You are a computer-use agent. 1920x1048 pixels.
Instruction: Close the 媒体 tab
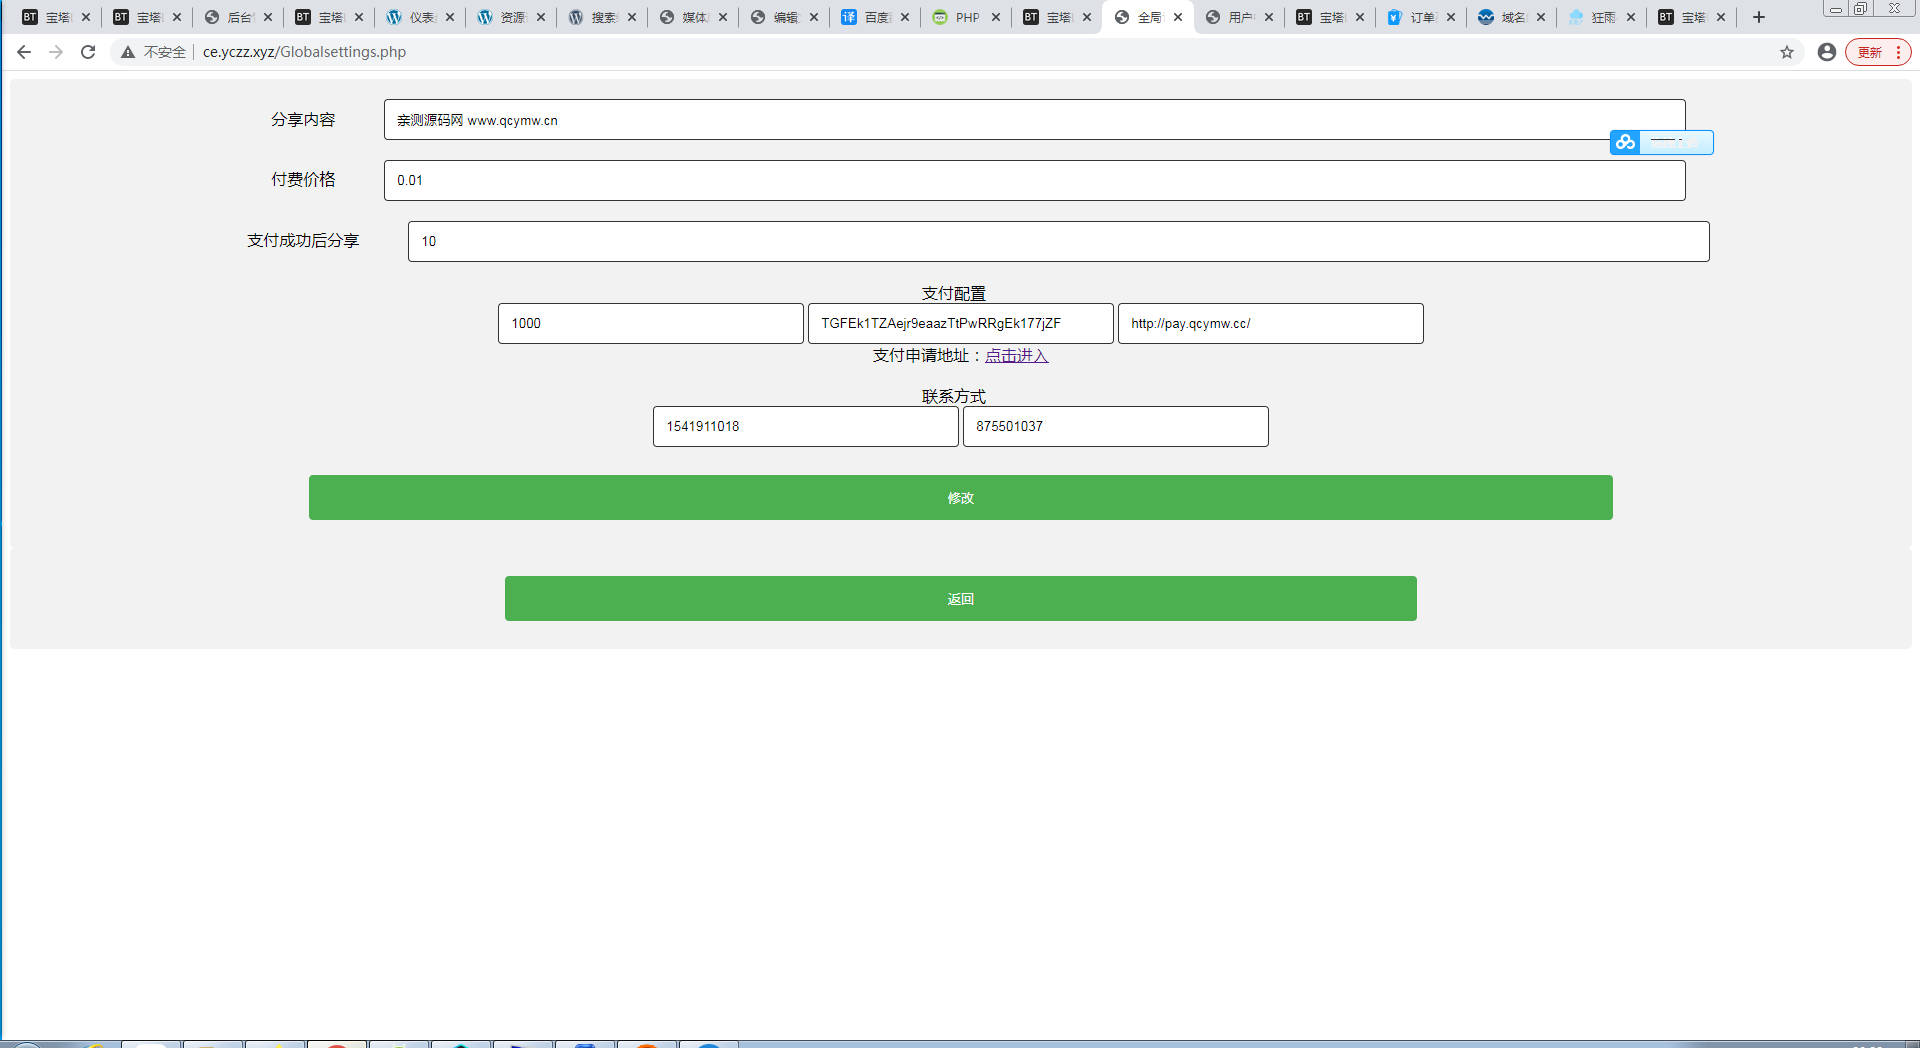pyautogui.click(x=723, y=17)
